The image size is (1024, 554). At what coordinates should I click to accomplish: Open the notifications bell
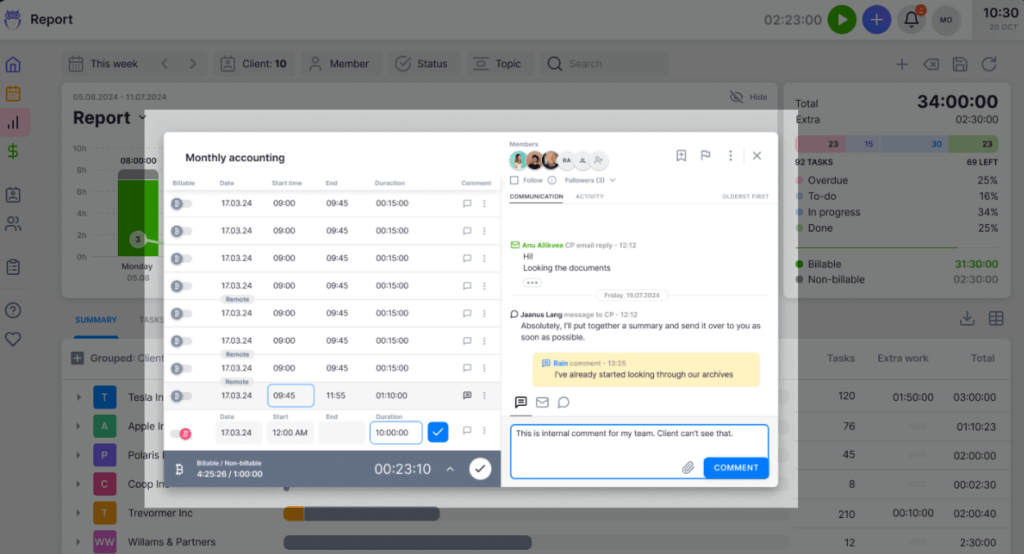coord(911,19)
